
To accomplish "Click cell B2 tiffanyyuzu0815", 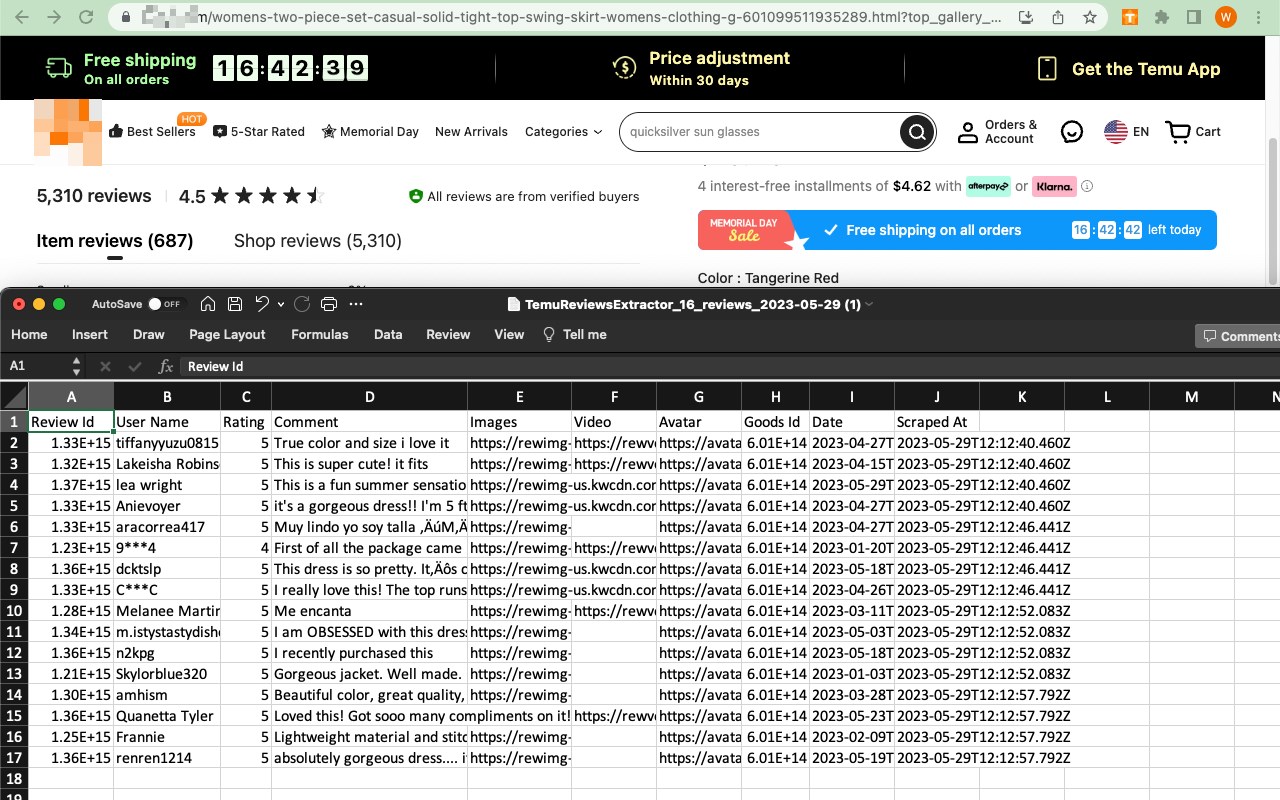I will pos(167,443).
